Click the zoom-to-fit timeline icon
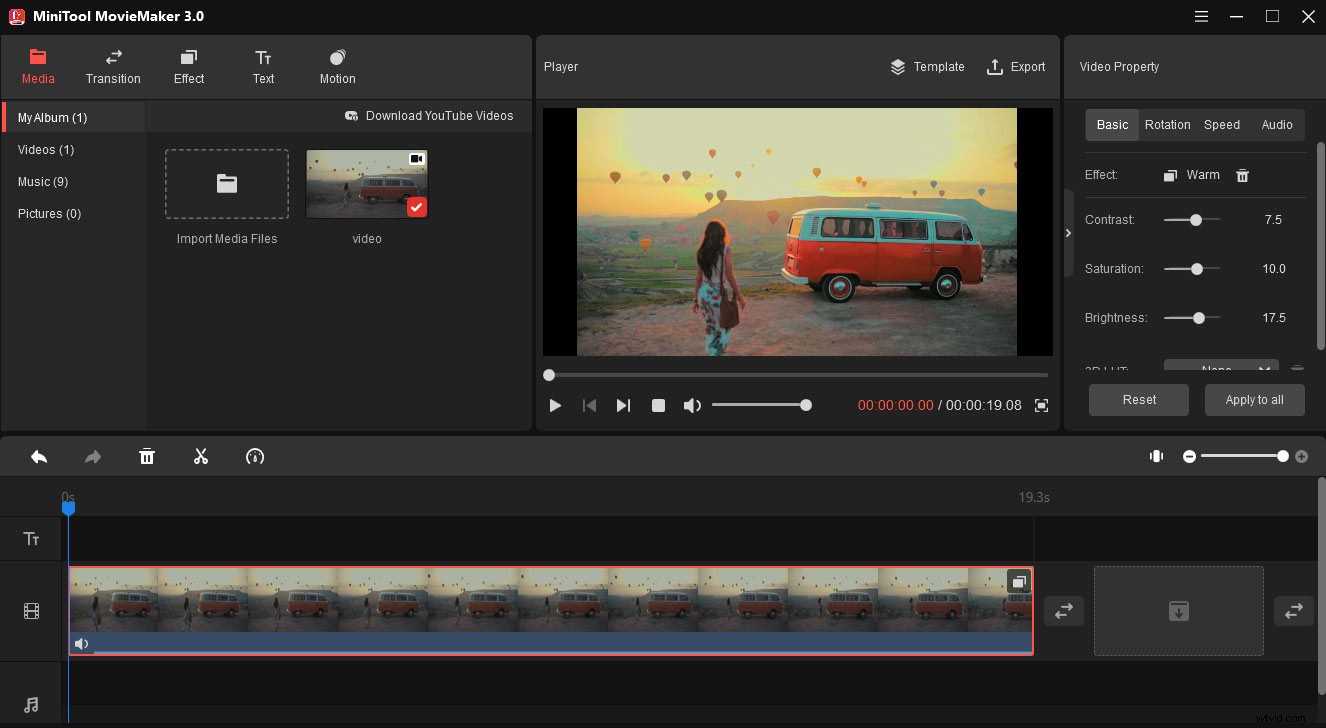The height and width of the screenshot is (728, 1326). click(1156, 456)
